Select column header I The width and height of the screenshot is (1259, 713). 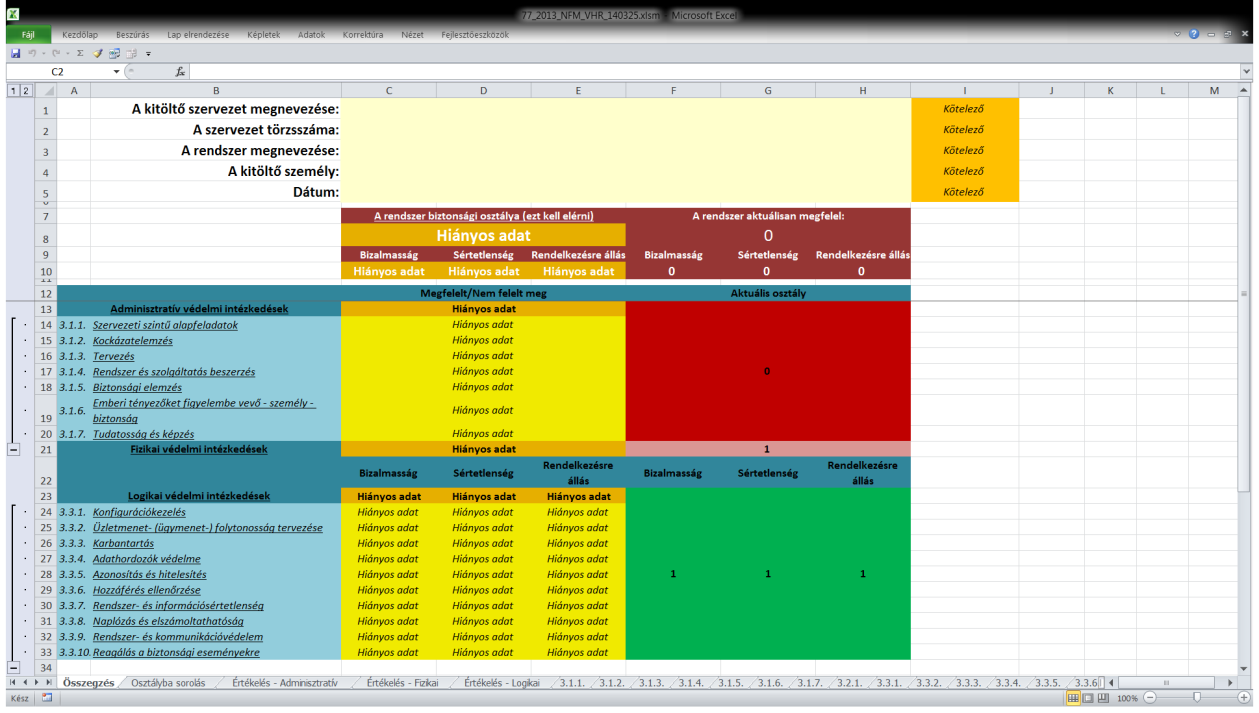pyautogui.click(x=965, y=91)
